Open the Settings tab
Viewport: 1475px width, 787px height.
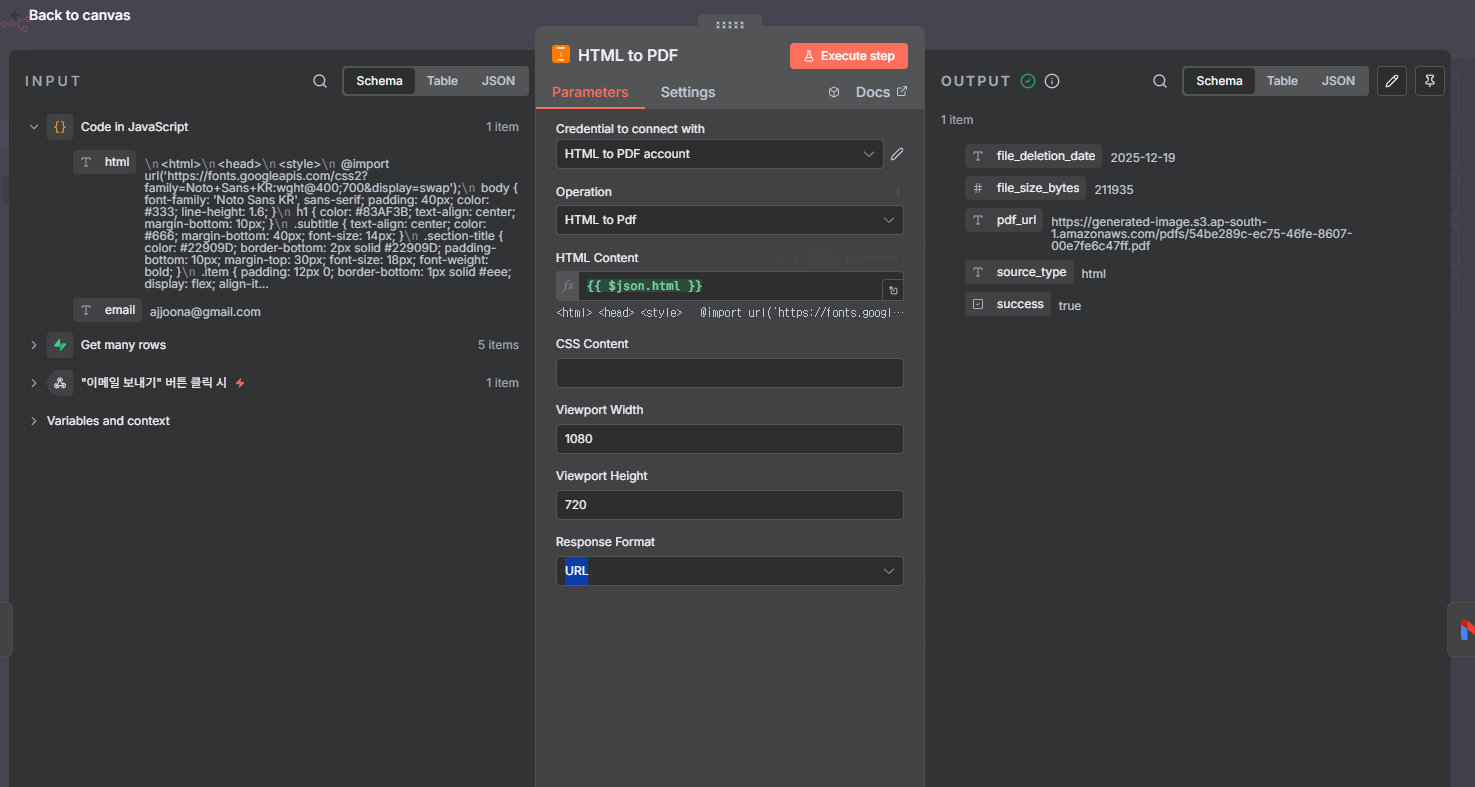pos(687,92)
